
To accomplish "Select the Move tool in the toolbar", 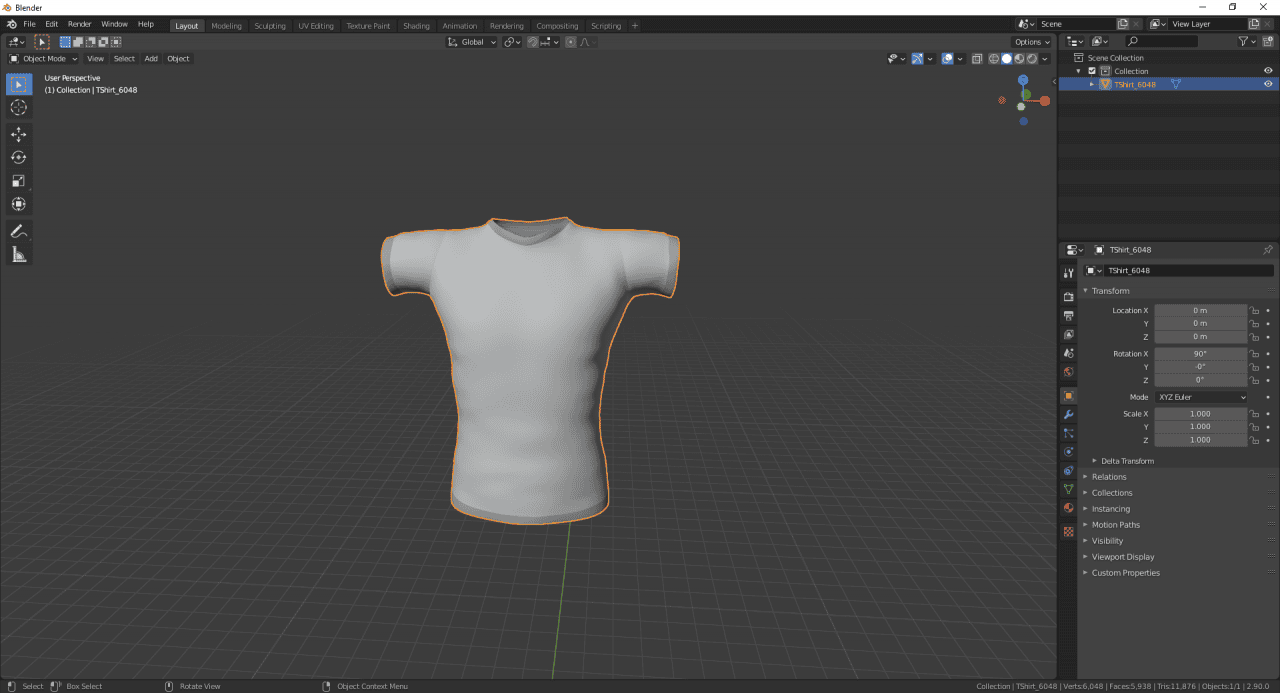I will (x=18, y=133).
